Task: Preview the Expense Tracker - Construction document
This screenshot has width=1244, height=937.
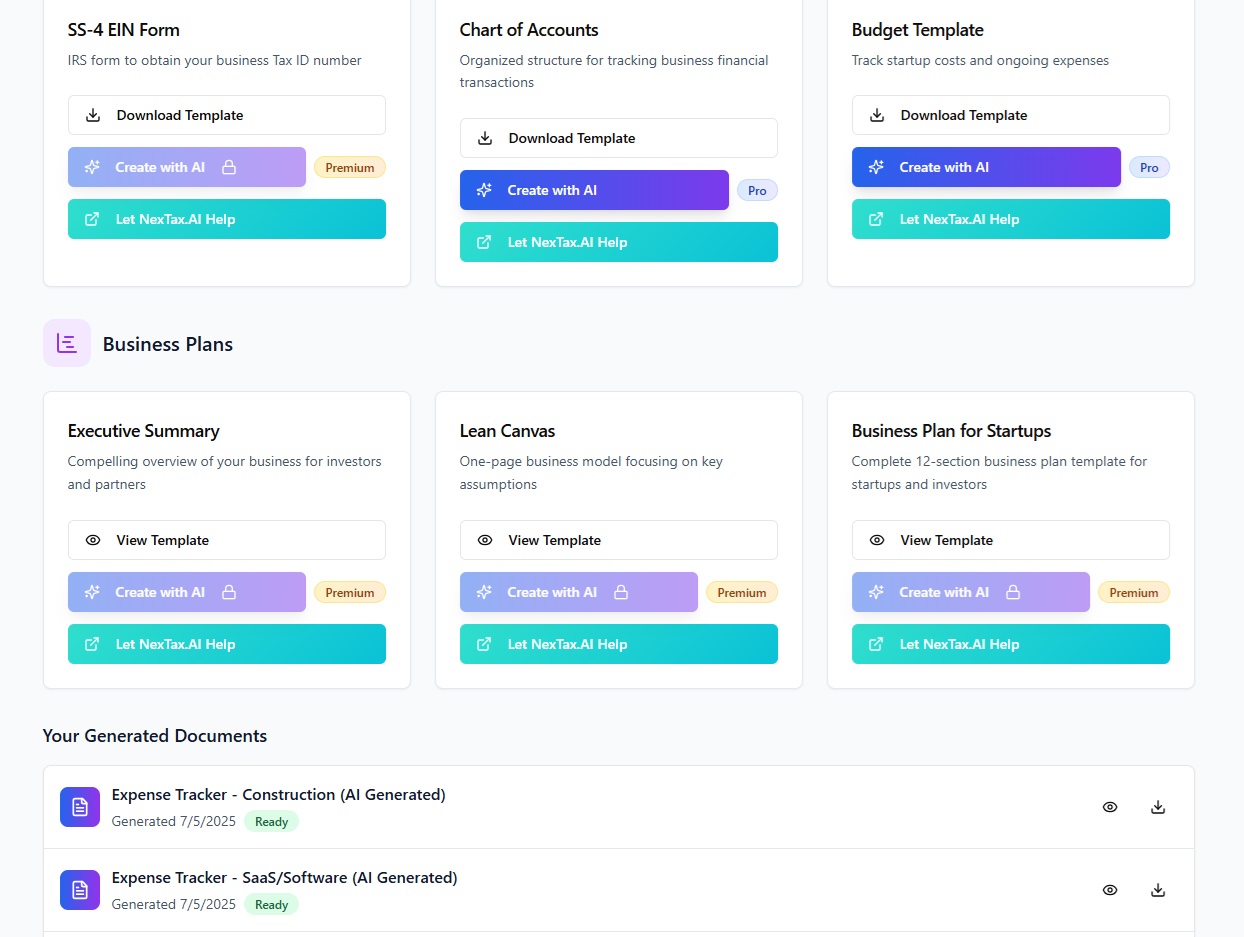Action: (1110, 806)
